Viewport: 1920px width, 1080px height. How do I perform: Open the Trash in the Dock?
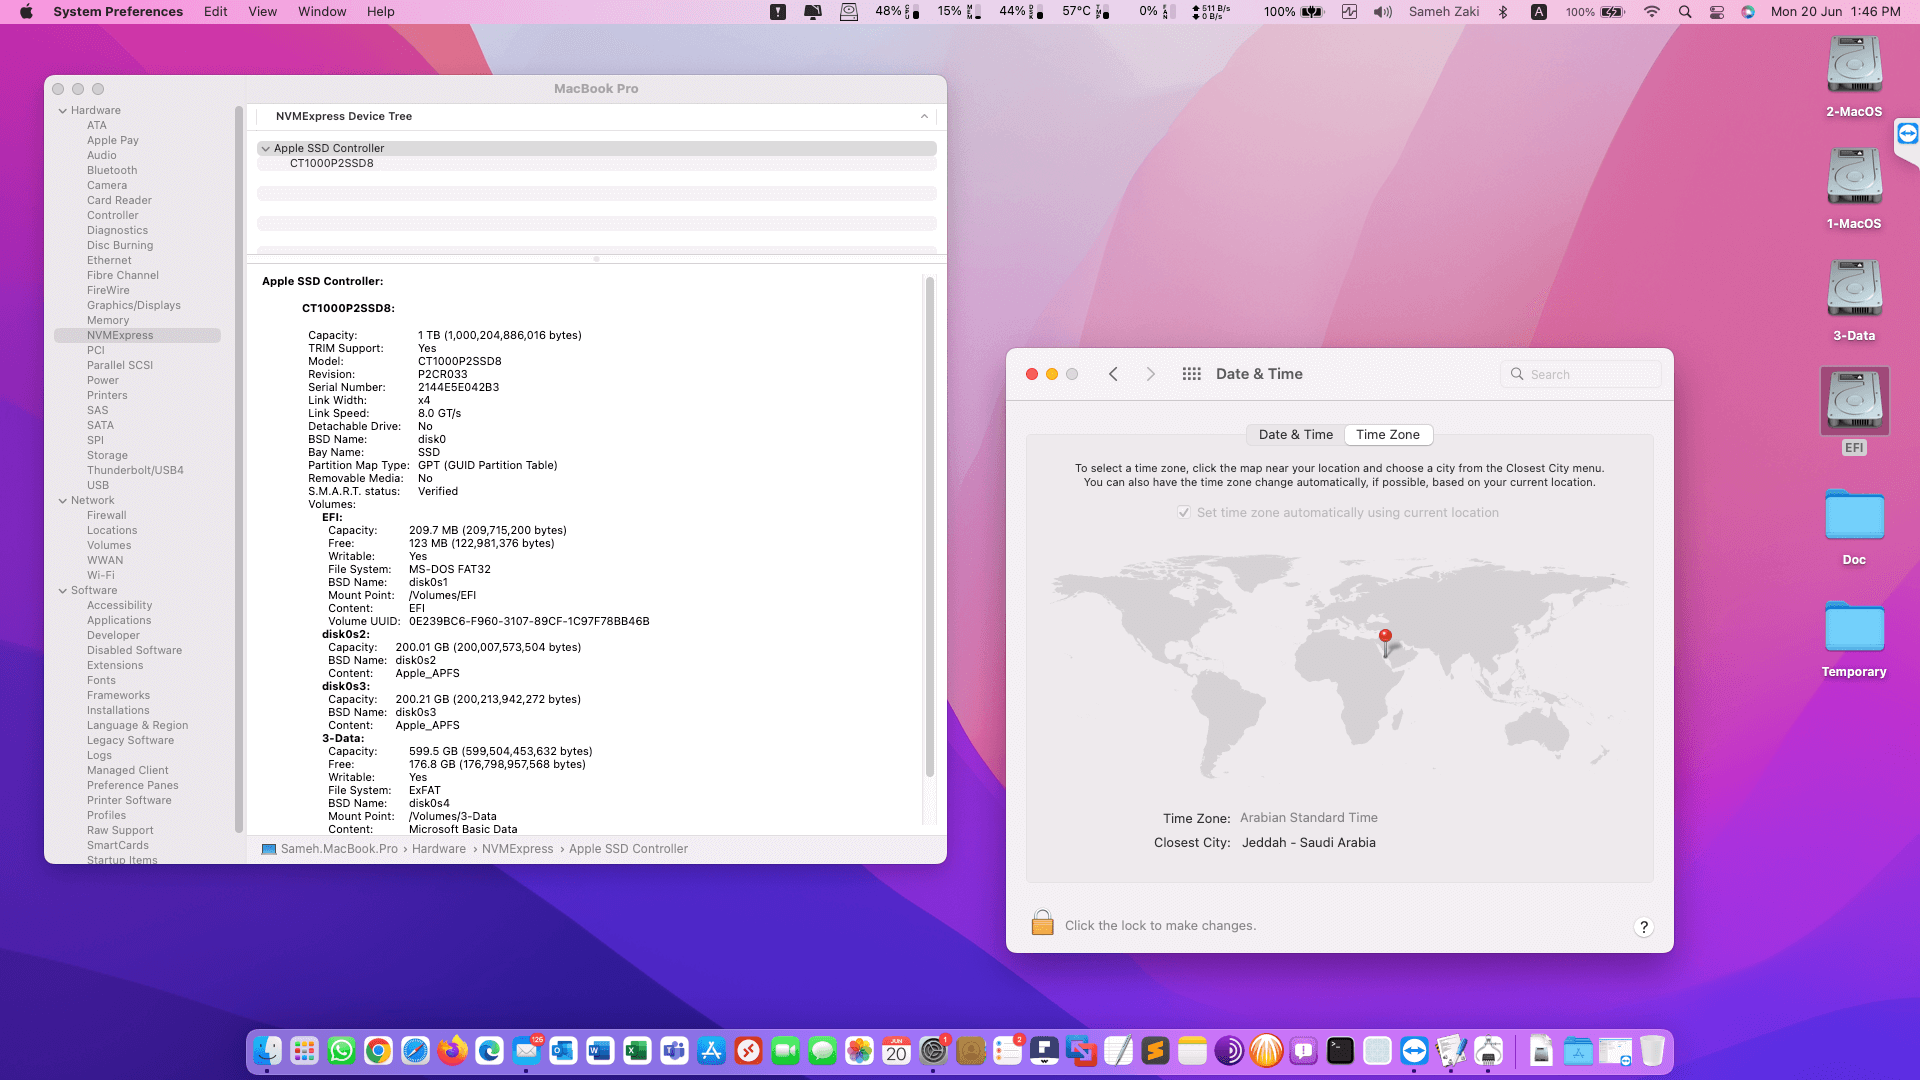pyautogui.click(x=1652, y=1051)
